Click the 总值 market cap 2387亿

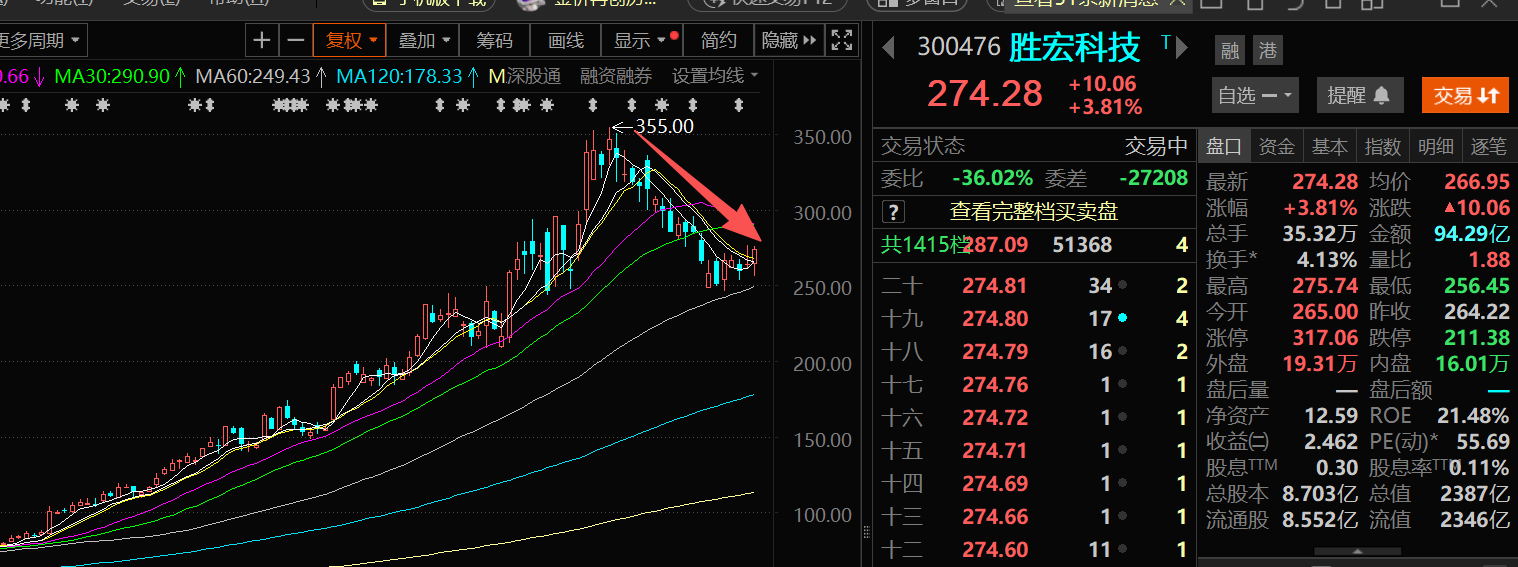[x=1475, y=494]
